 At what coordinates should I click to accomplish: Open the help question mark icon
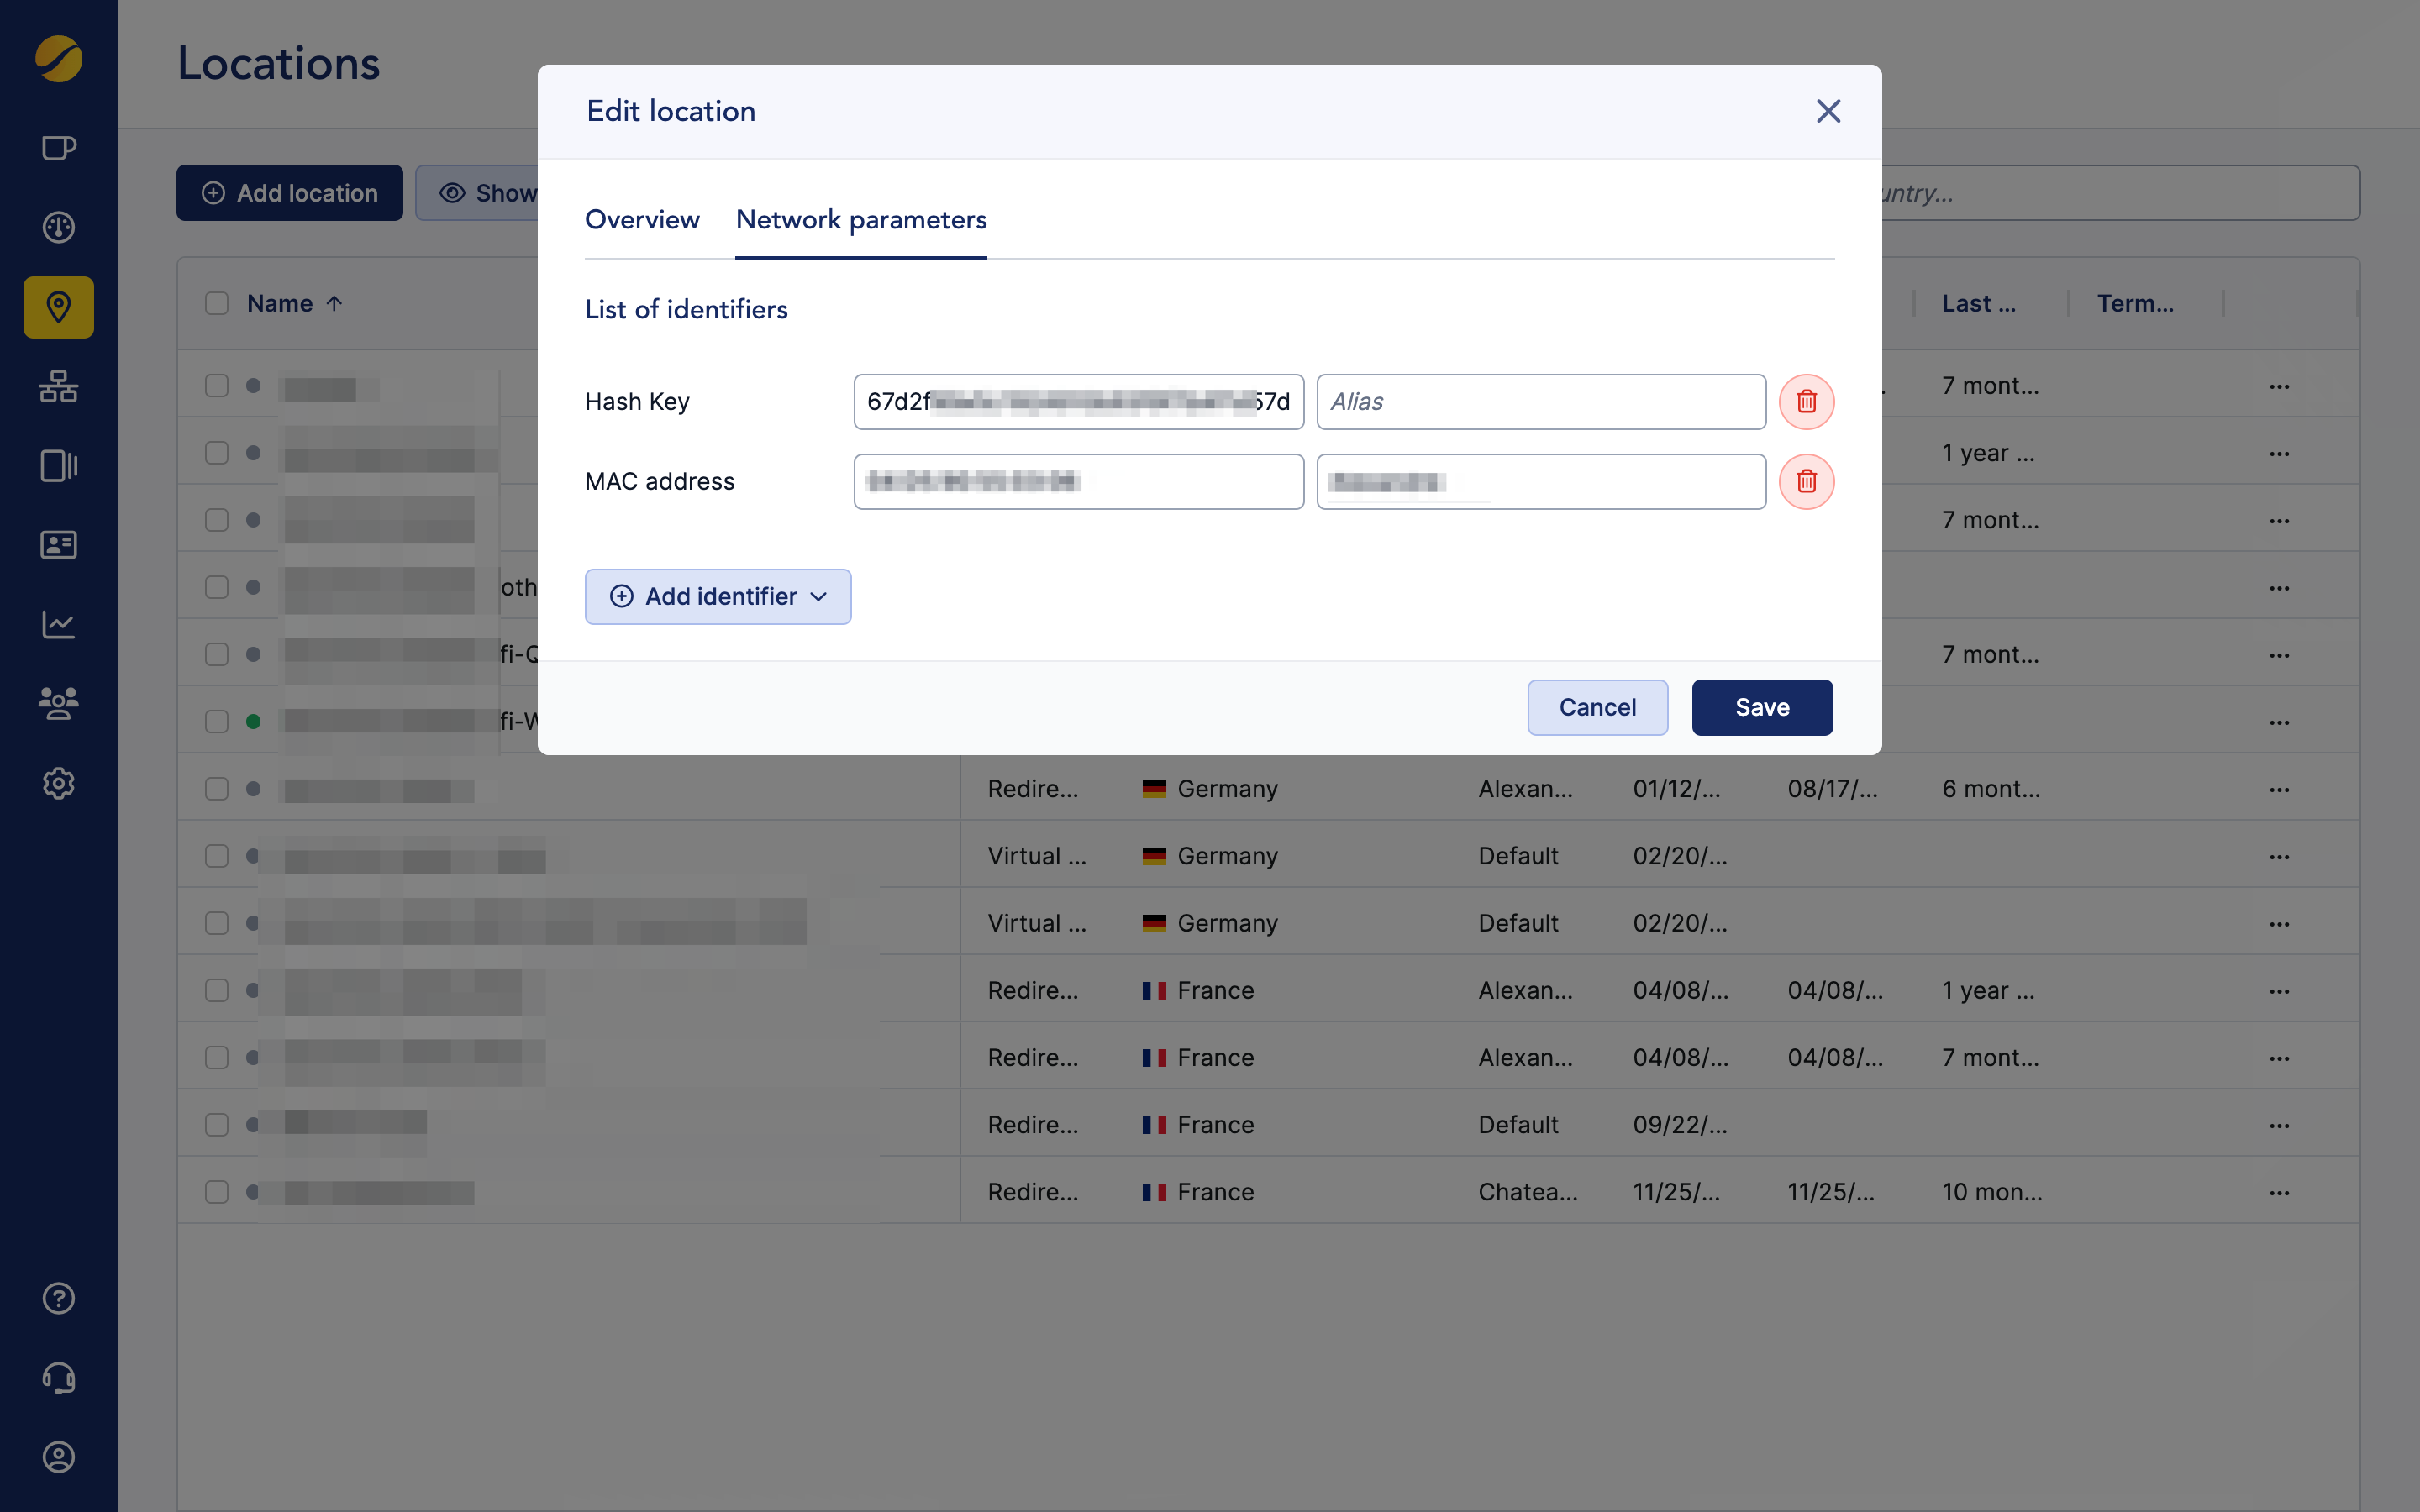point(59,1298)
